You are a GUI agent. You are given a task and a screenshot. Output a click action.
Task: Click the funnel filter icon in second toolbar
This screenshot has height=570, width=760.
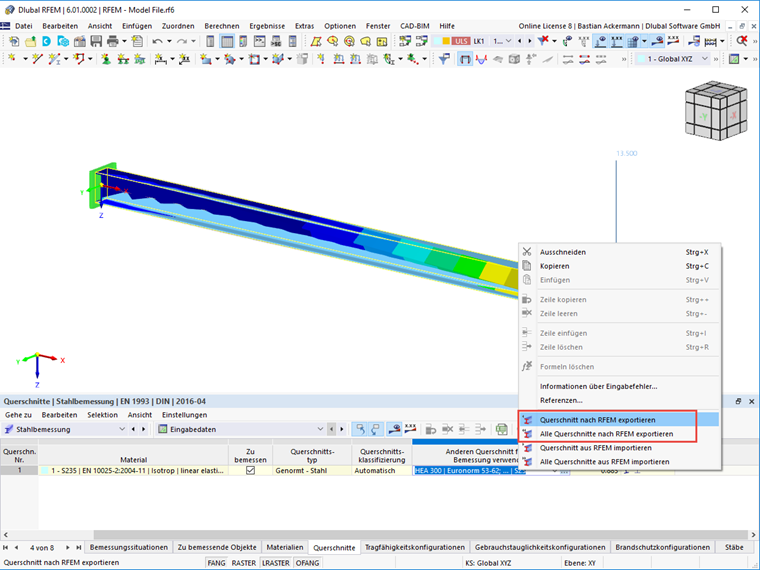(x=444, y=59)
